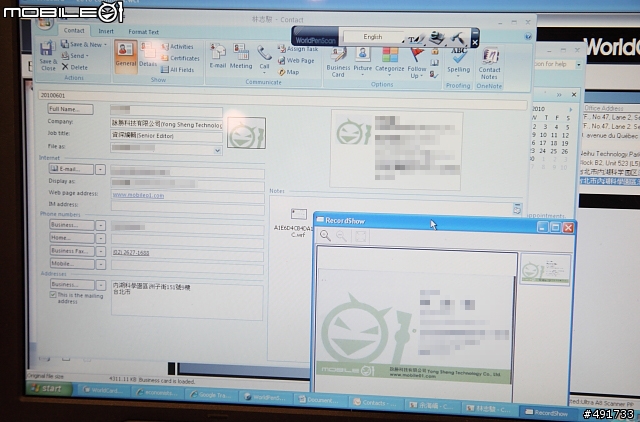The width and height of the screenshot is (640, 422).
Task: Switch to Google Translate taskbar item
Action: click(x=211, y=395)
